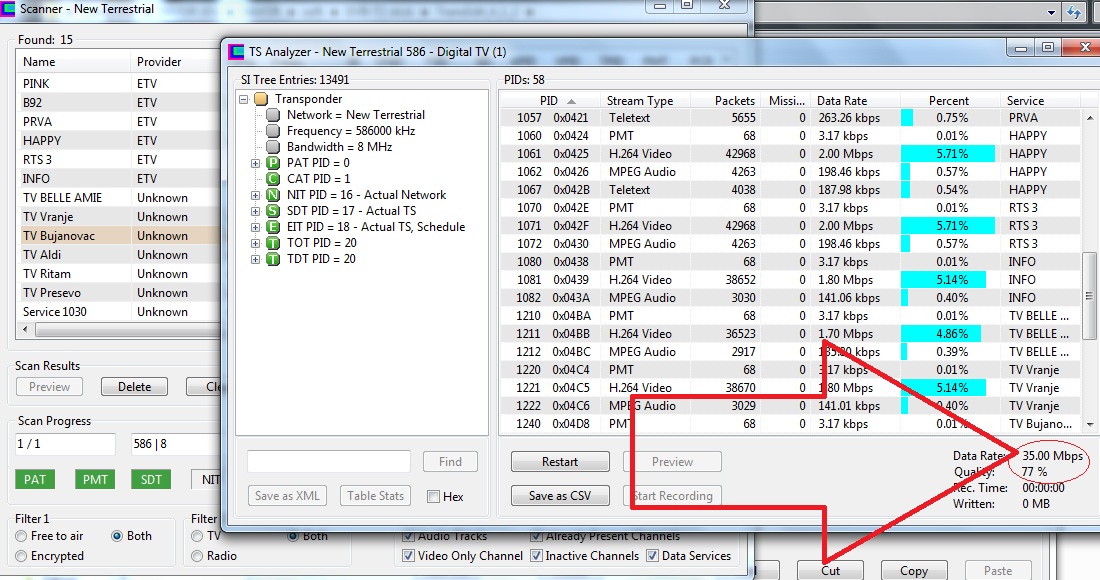Toggle Audio Tracks checkbox
Screen dimensions: 1100x580
click(408, 537)
